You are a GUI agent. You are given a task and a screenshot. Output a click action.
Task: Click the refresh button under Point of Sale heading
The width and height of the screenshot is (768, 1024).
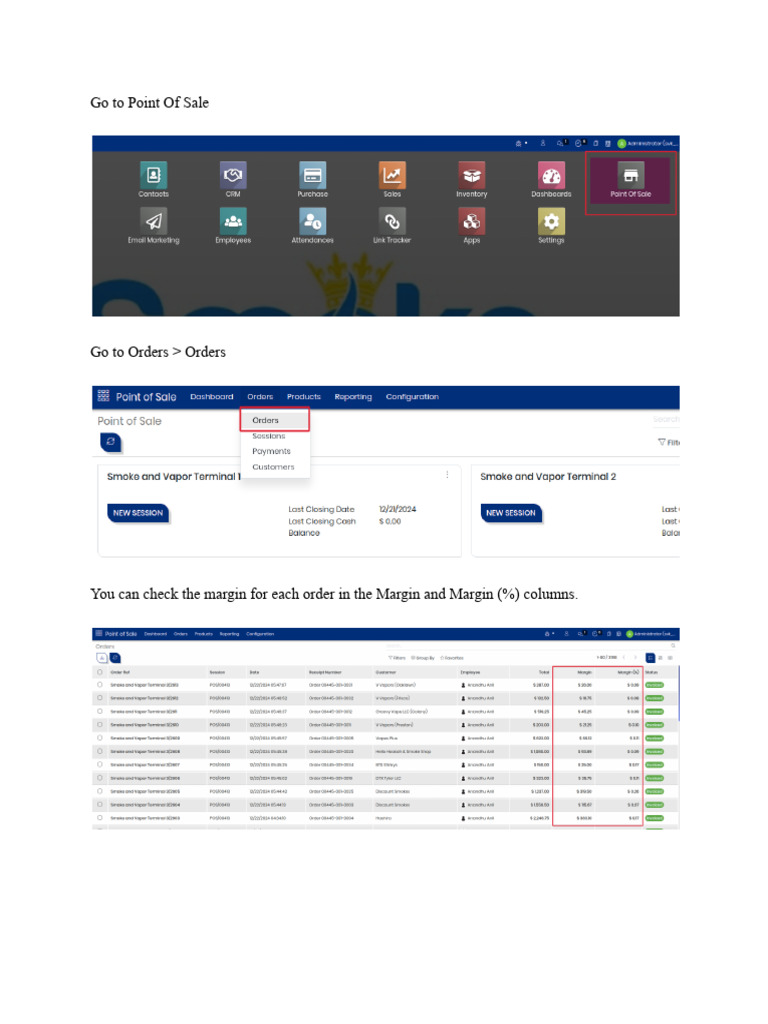tap(110, 442)
